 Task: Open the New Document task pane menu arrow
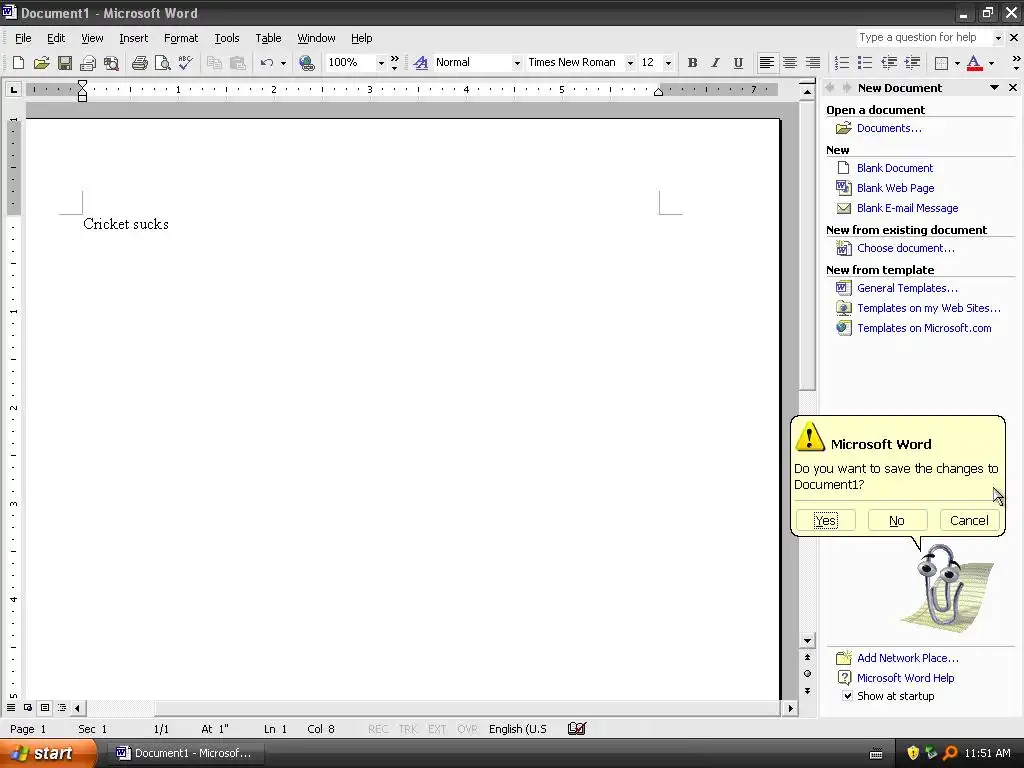click(994, 88)
